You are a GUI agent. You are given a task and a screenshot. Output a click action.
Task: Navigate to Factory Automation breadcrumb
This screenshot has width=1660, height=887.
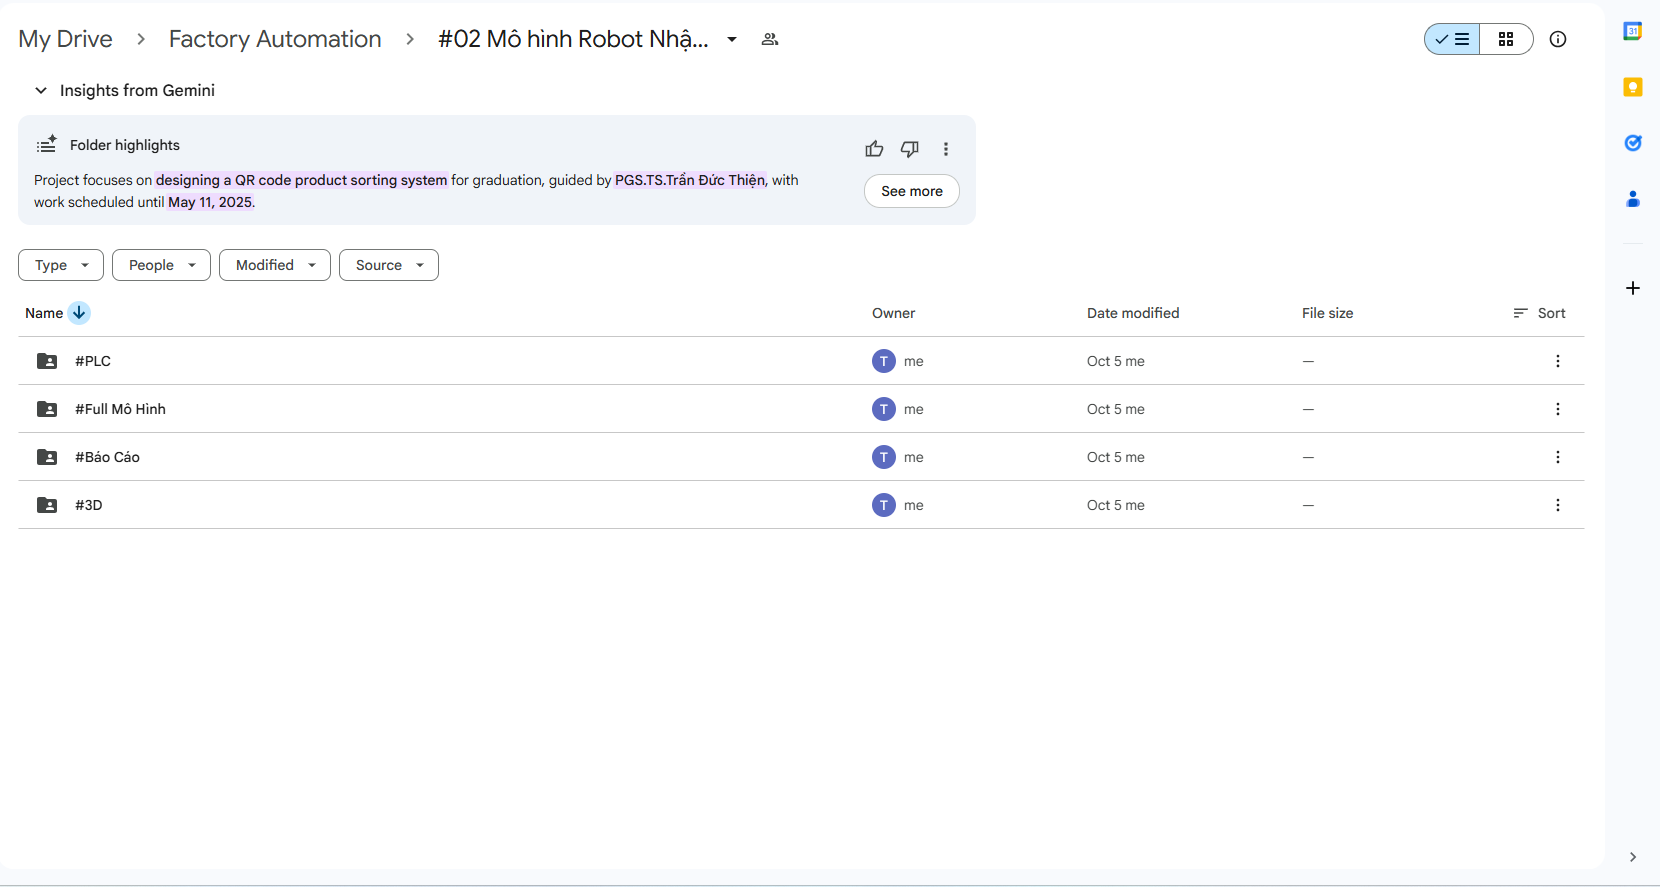point(275,39)
